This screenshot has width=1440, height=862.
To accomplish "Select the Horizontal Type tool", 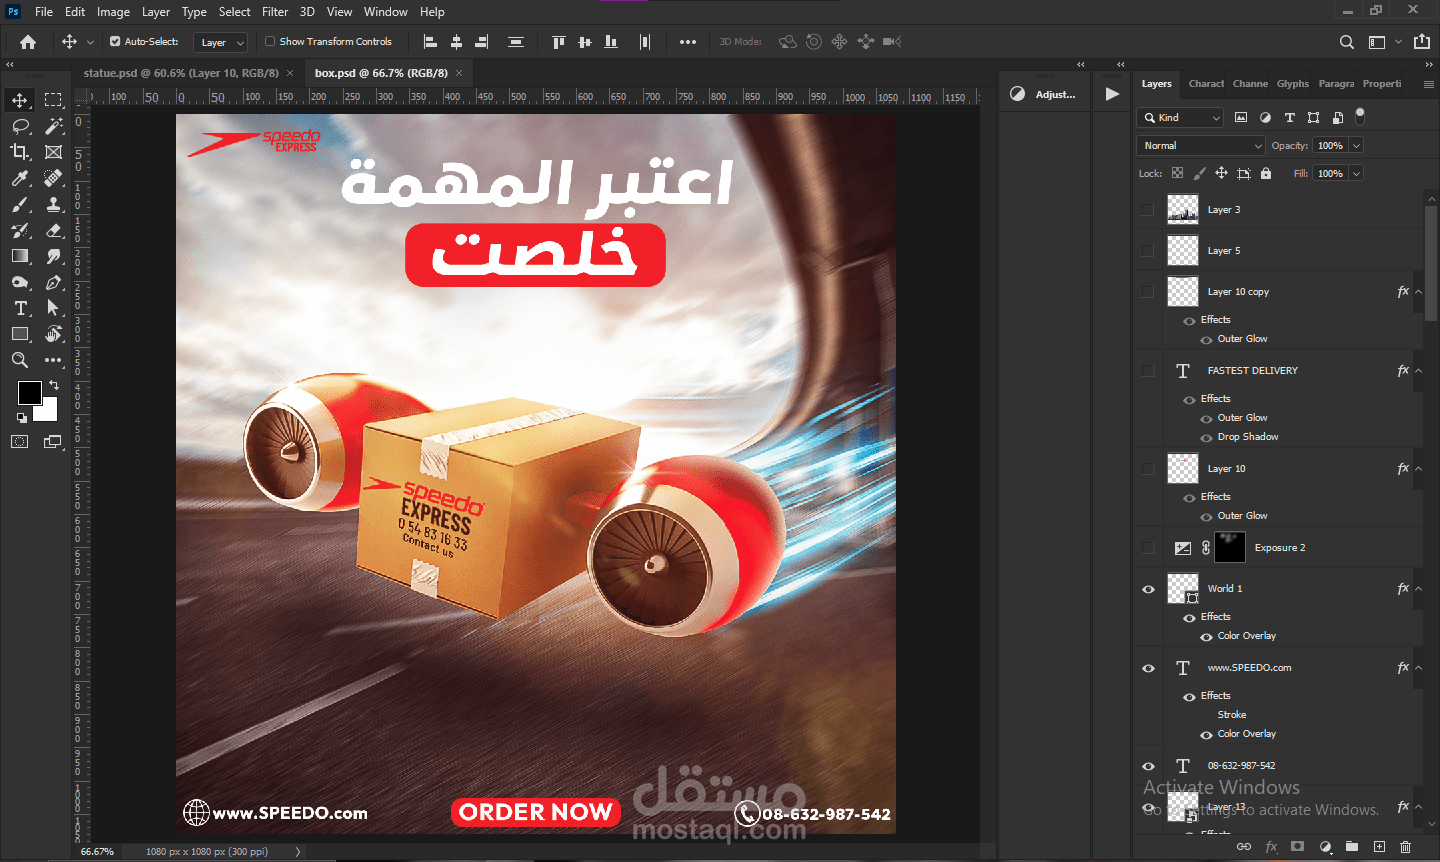I will pos(20,308).
